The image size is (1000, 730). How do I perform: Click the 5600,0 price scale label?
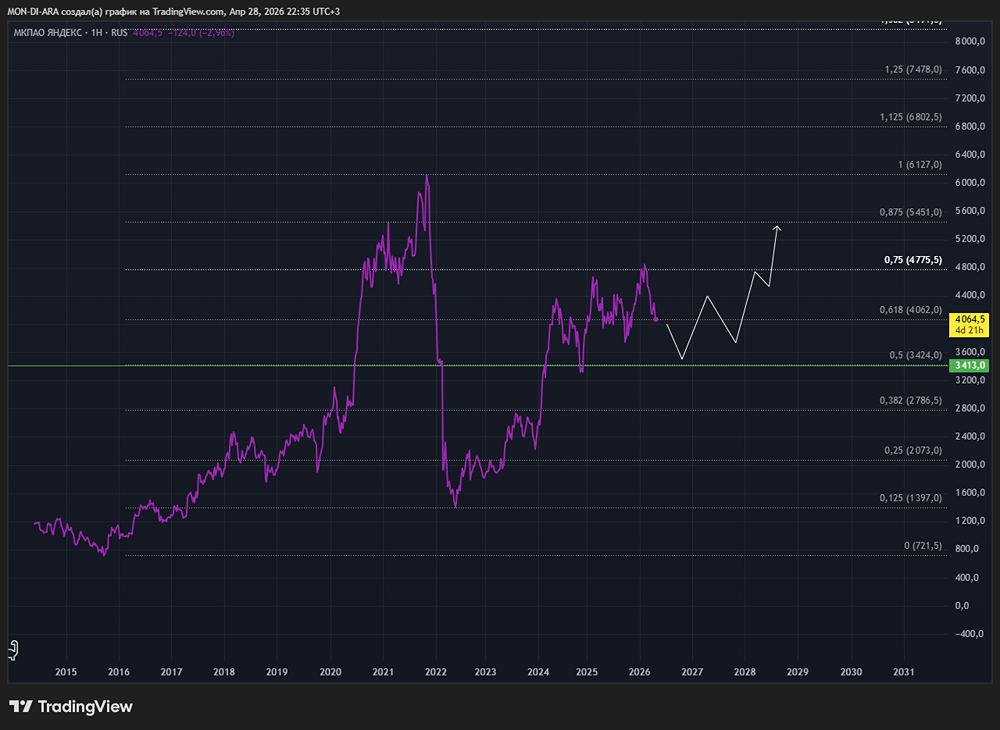(x=970, y=211)
